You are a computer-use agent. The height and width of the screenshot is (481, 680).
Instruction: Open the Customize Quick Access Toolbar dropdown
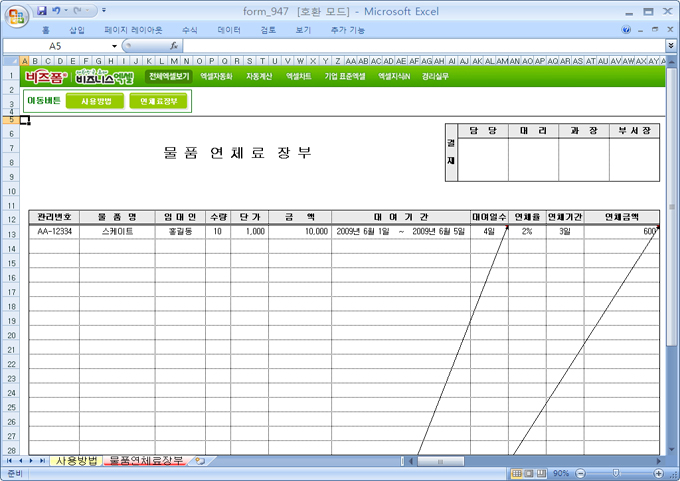coord(104,10)
